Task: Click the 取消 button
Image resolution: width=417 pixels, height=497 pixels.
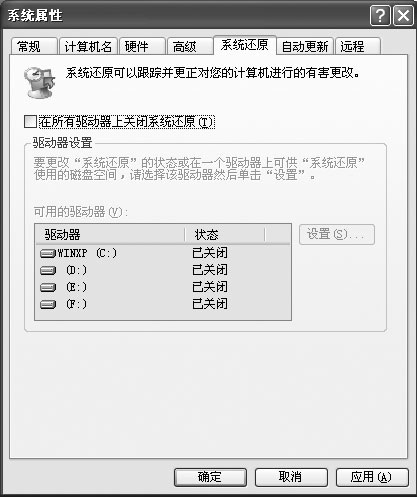Action: click(291, 477)
